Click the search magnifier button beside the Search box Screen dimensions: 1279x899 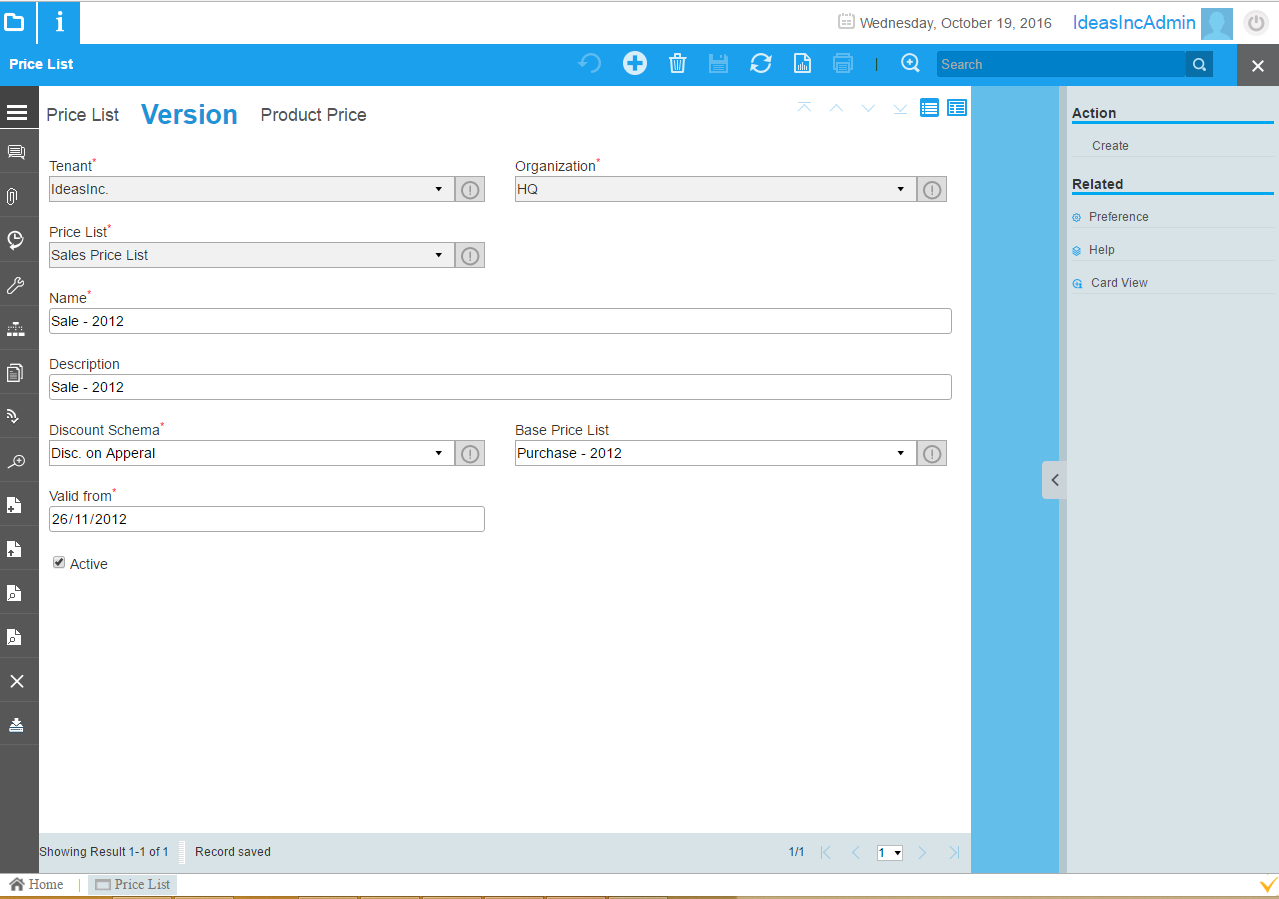pos(1198,65)
